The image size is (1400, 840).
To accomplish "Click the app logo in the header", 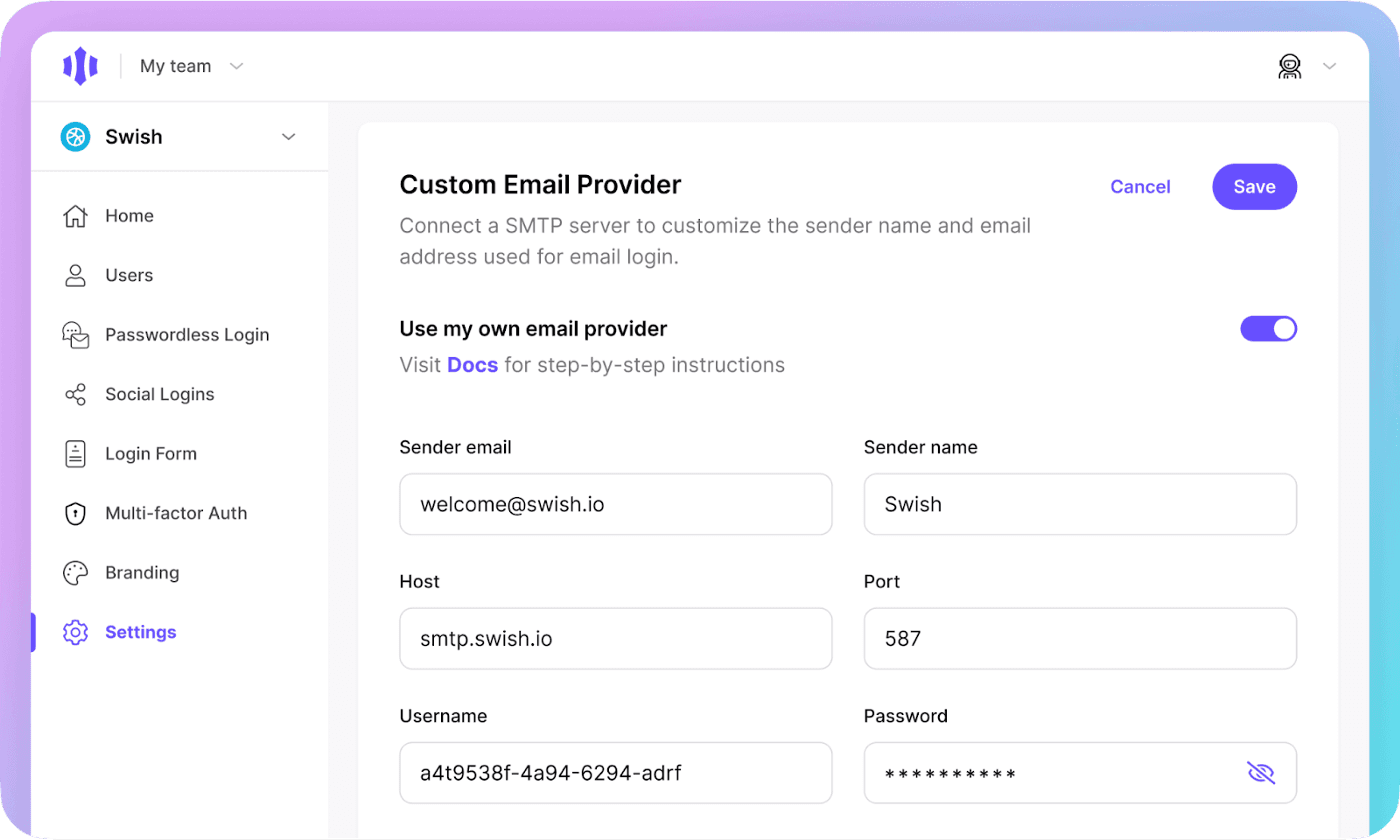I will (80, 66).
